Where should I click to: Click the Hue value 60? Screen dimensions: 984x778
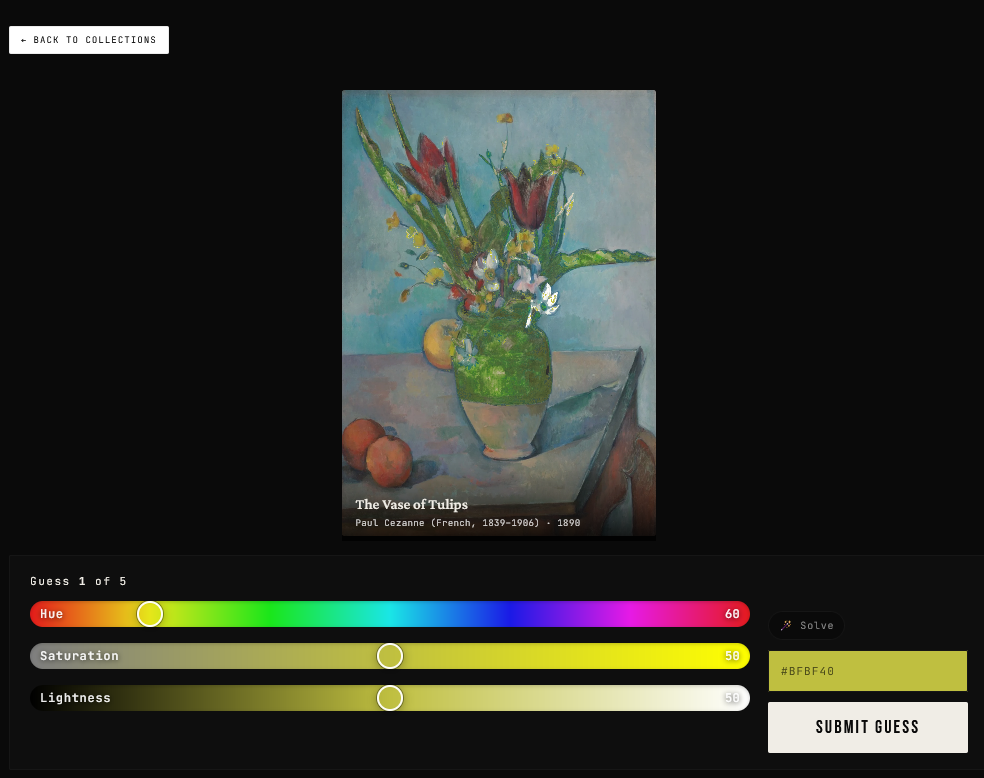(732, 614)
